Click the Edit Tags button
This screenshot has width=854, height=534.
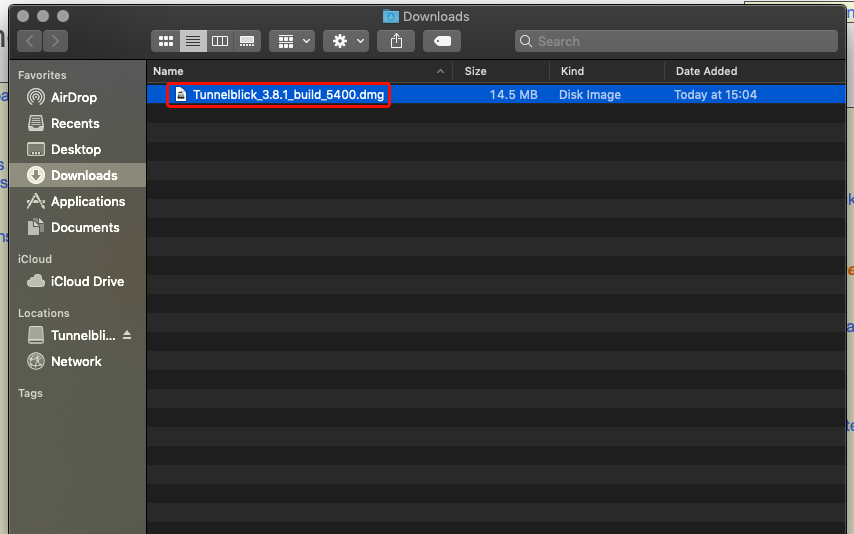(441, 41)
